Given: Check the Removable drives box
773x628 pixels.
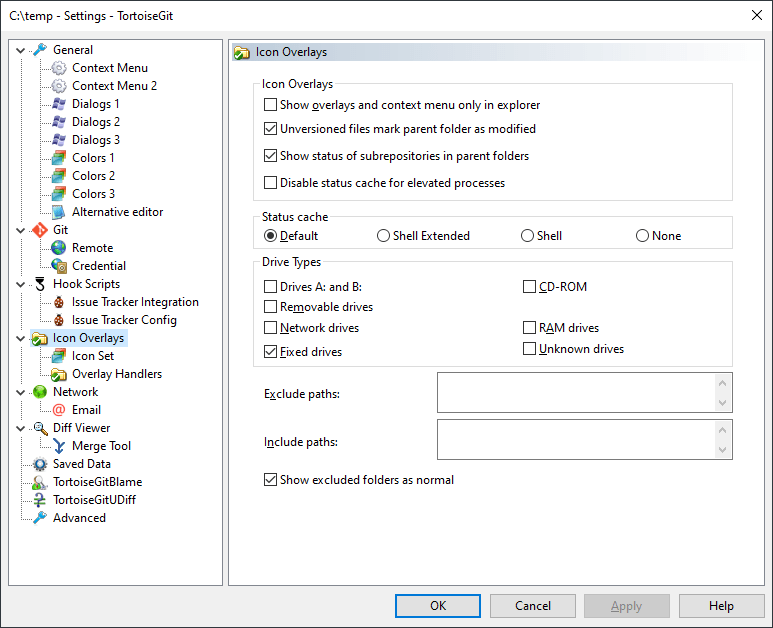Looking at the screenshot, I should [x=270, y=307].
